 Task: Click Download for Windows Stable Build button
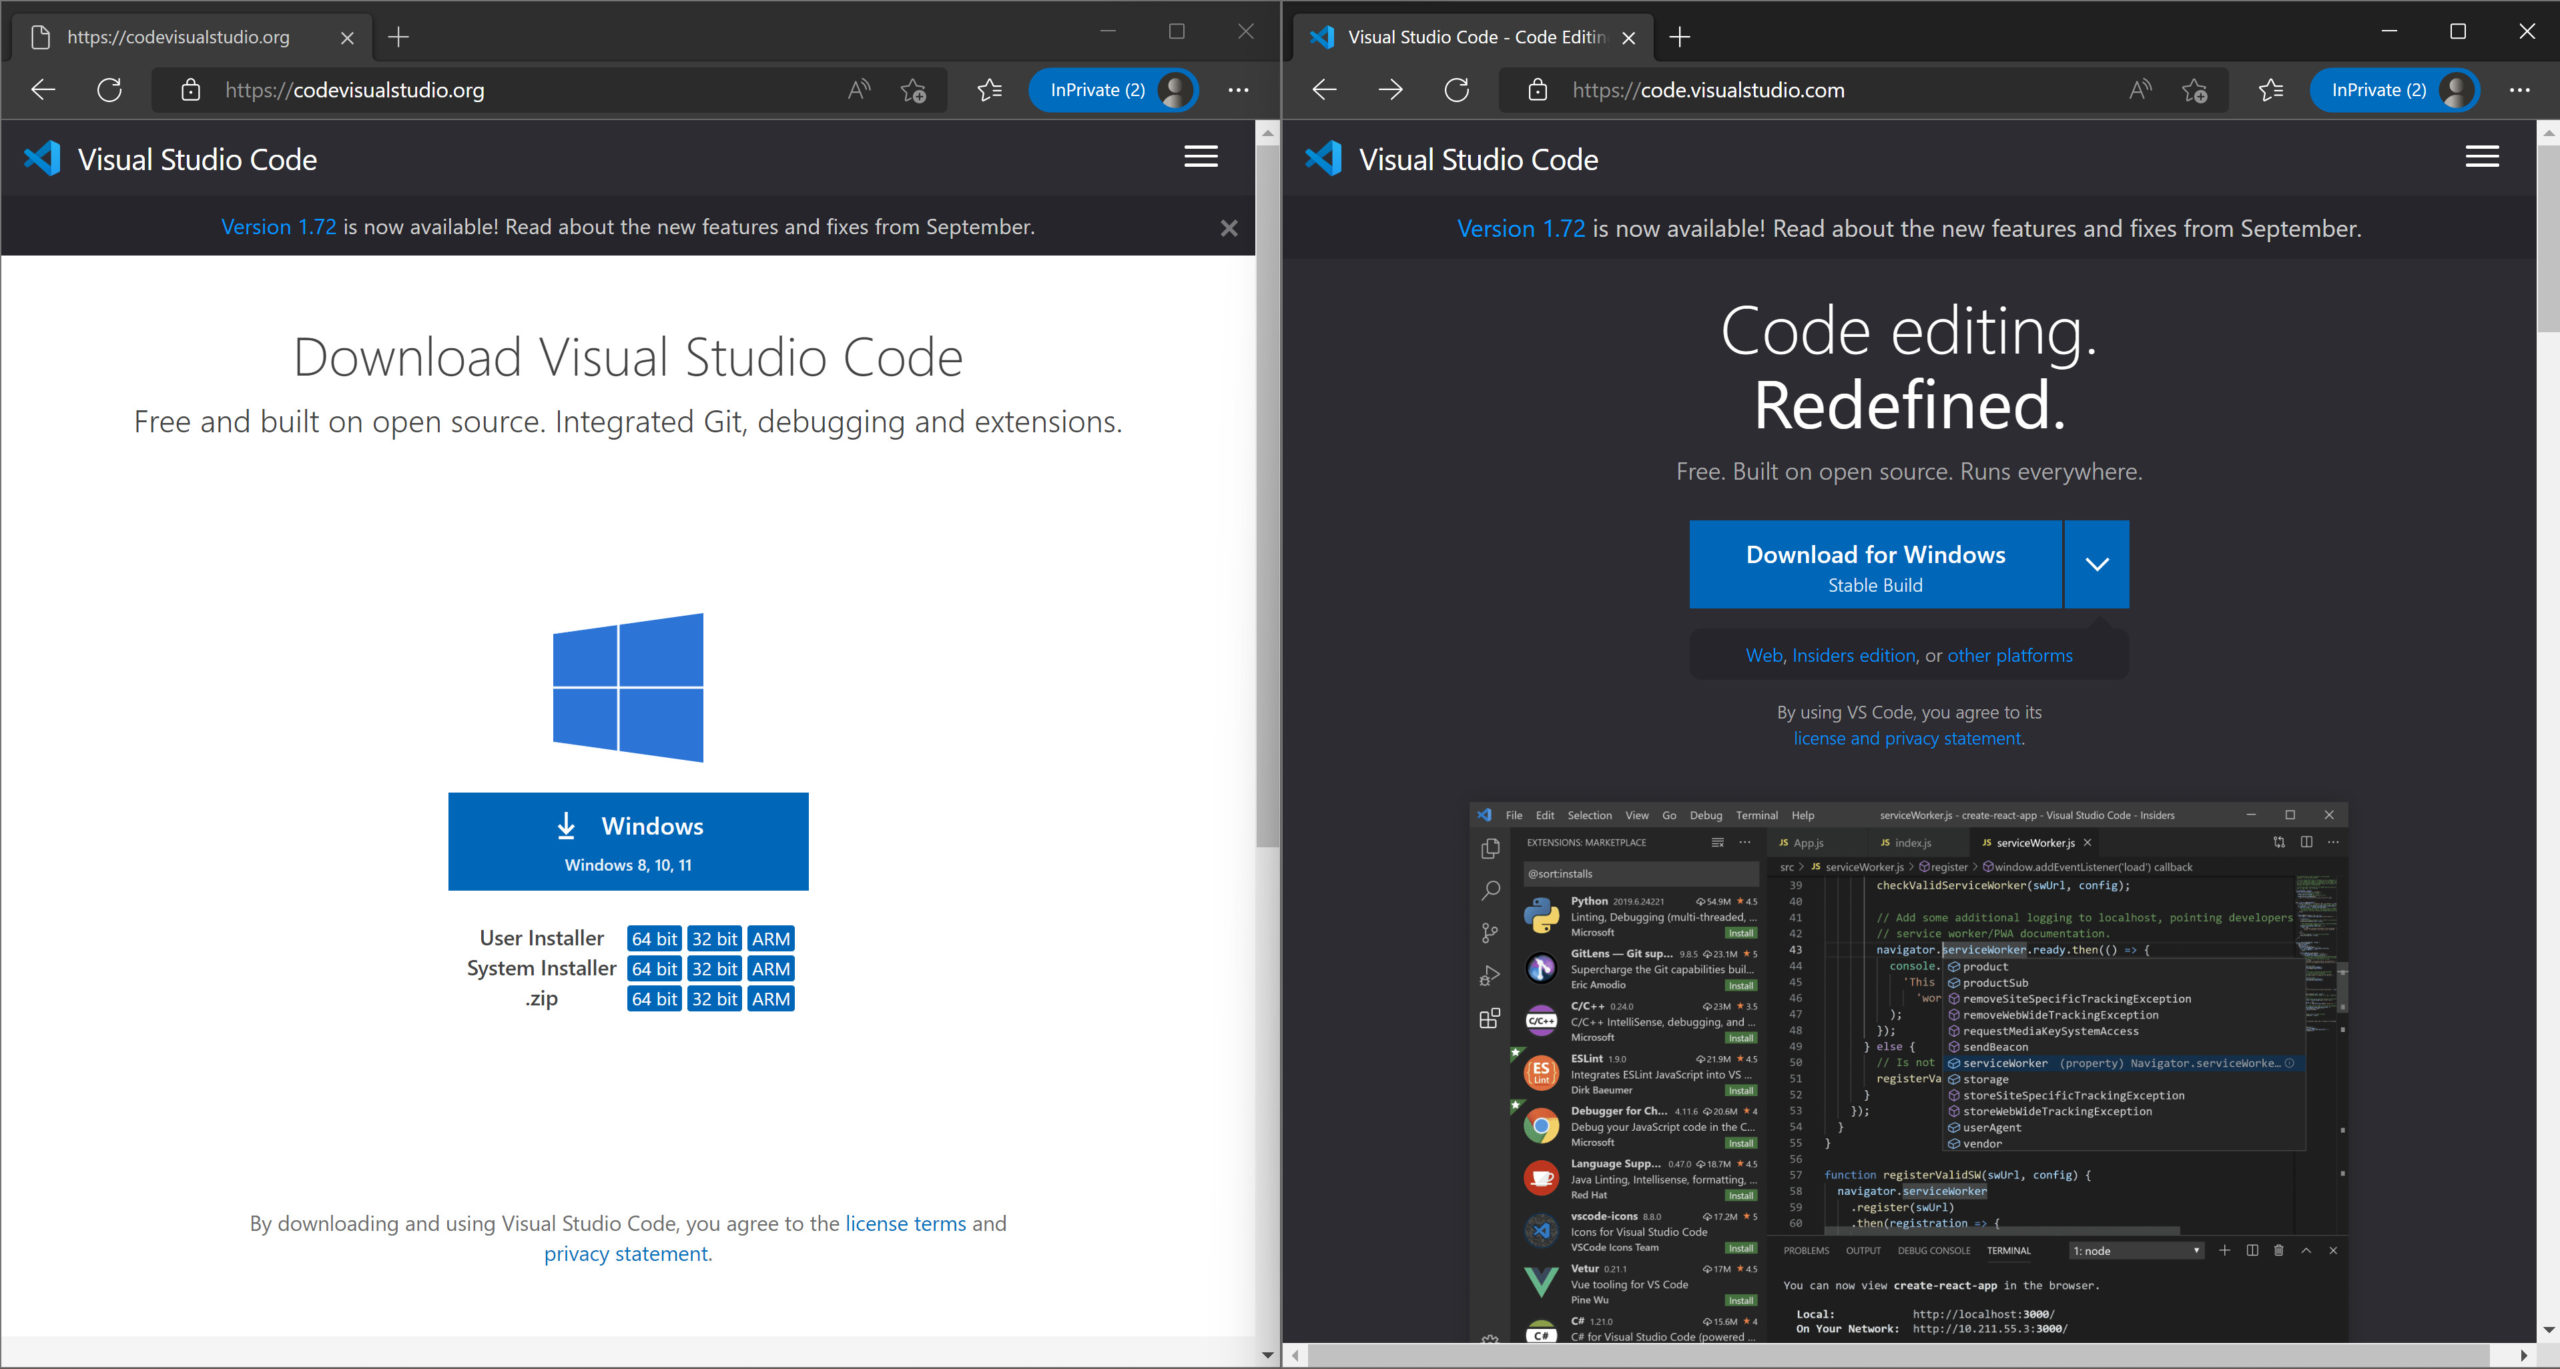click(x=1875, y=564)
